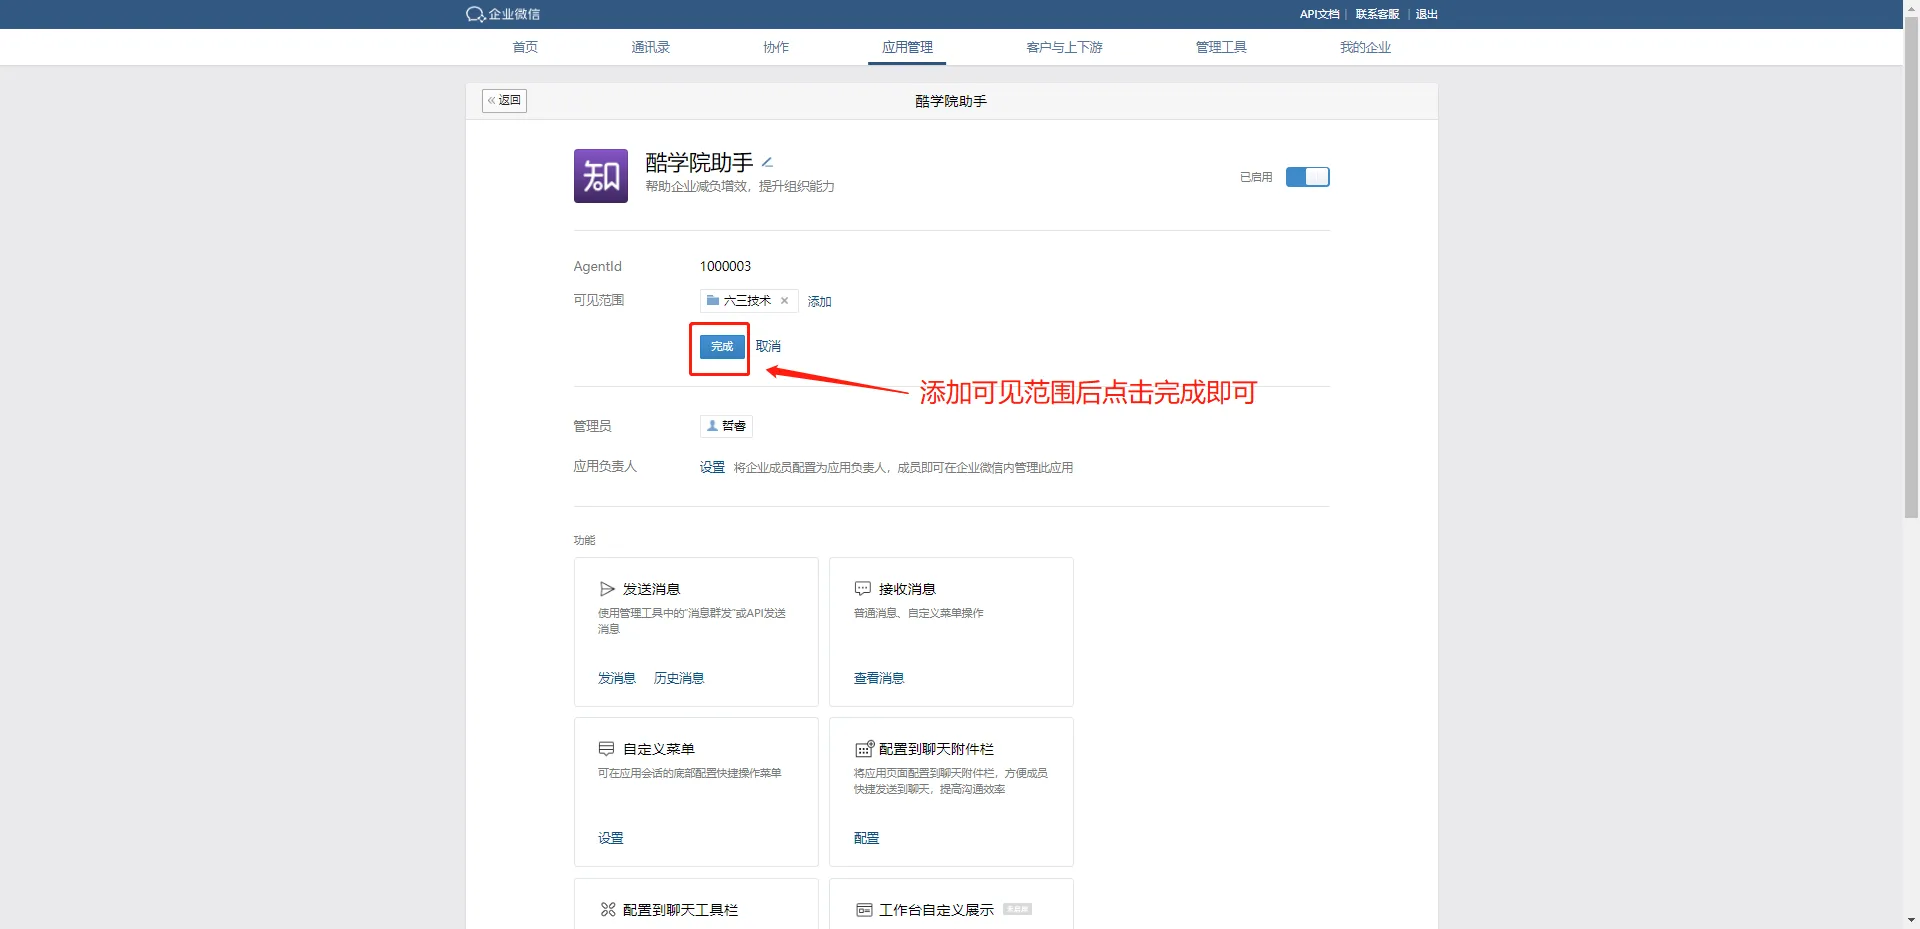The height and width of the screenshot is (929, 1920).
Task: Log out using the 退出 link
Action: (x=1427, y=14)
